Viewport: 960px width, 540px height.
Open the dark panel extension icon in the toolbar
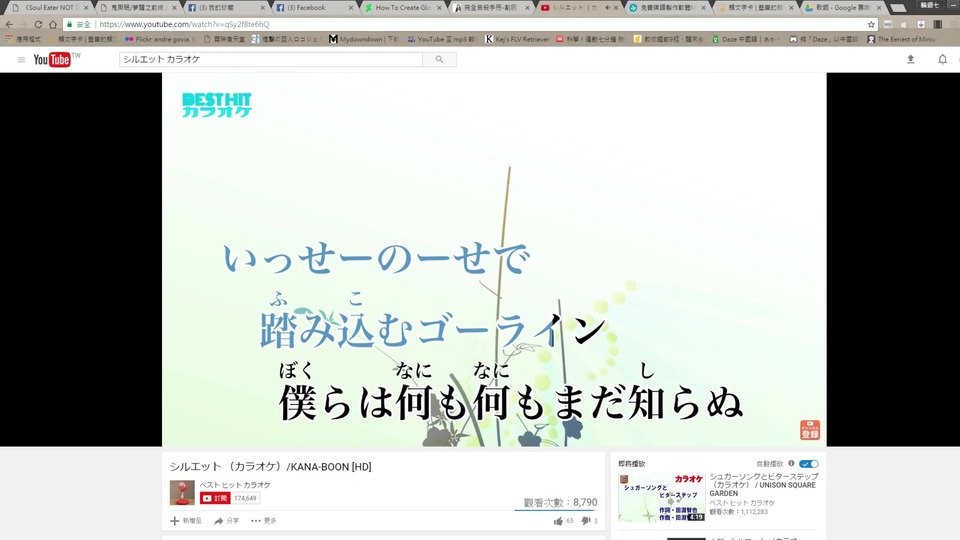tap(937, 24)
